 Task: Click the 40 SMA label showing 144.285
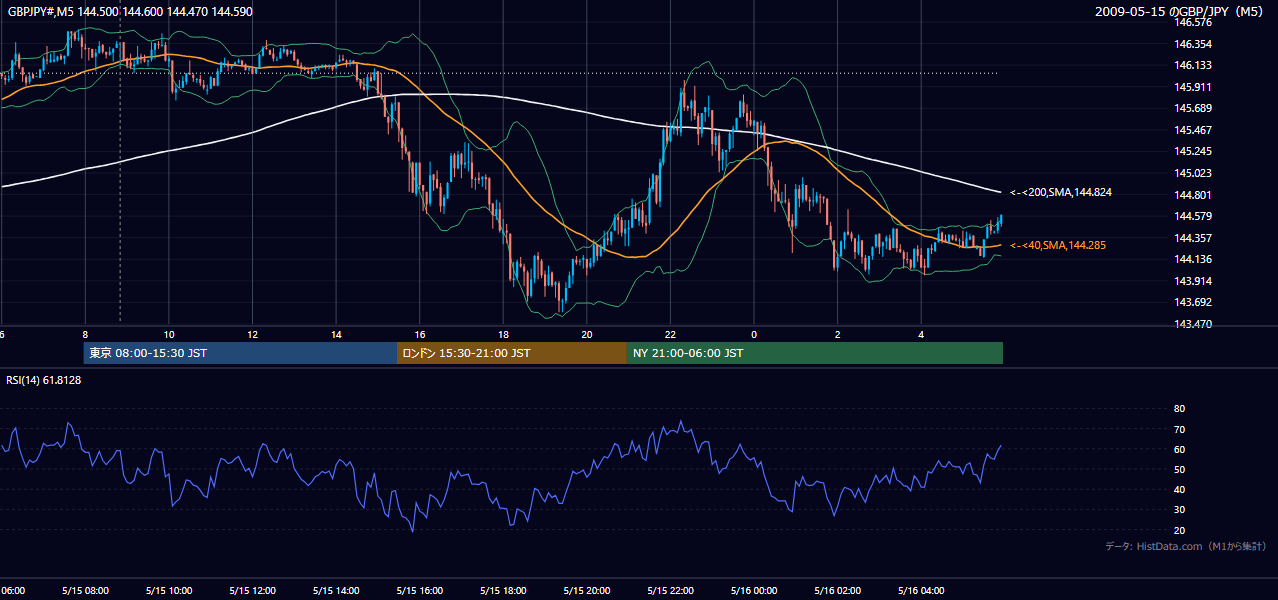[1058, 245]
